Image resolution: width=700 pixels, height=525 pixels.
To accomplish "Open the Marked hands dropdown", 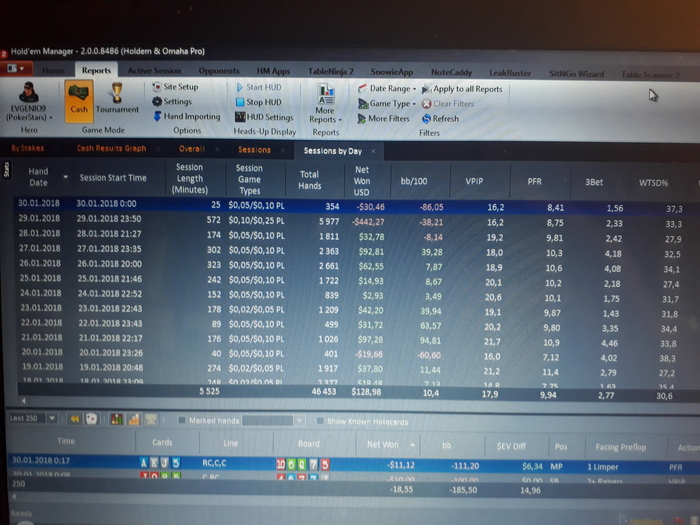I will (x=299, y=421).
